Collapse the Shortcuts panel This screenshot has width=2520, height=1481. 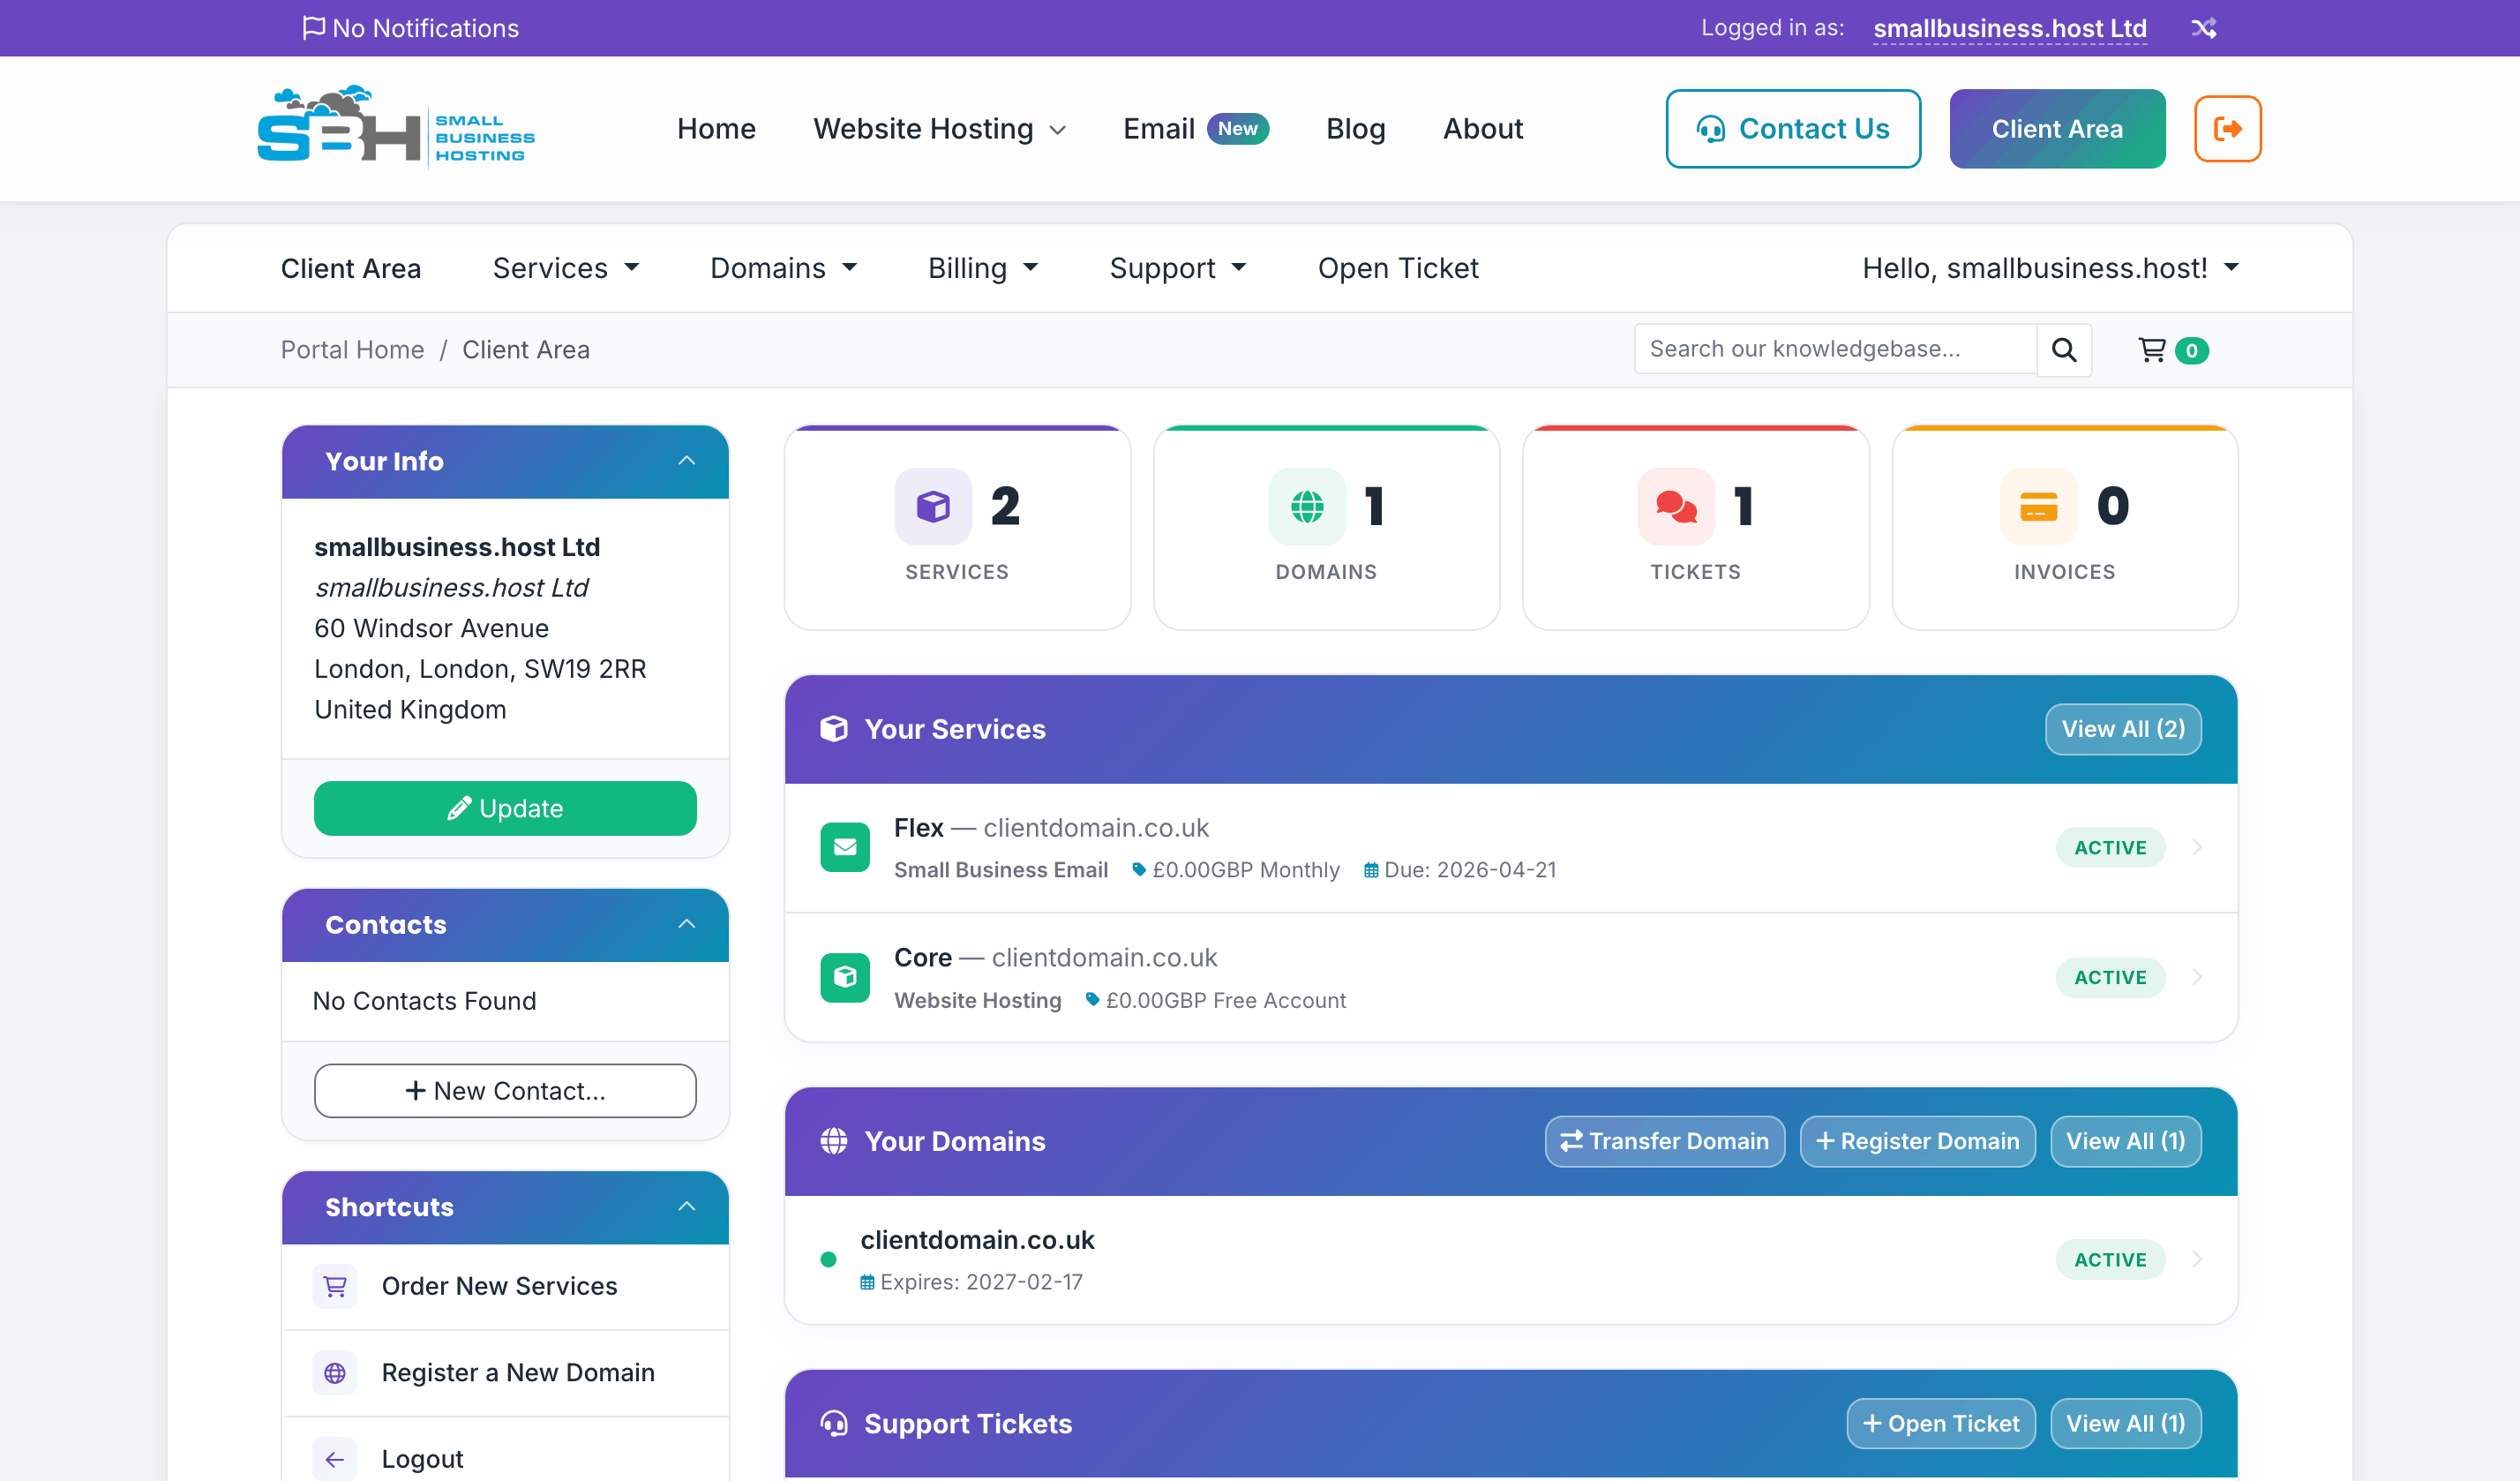tap(687, 1207)
